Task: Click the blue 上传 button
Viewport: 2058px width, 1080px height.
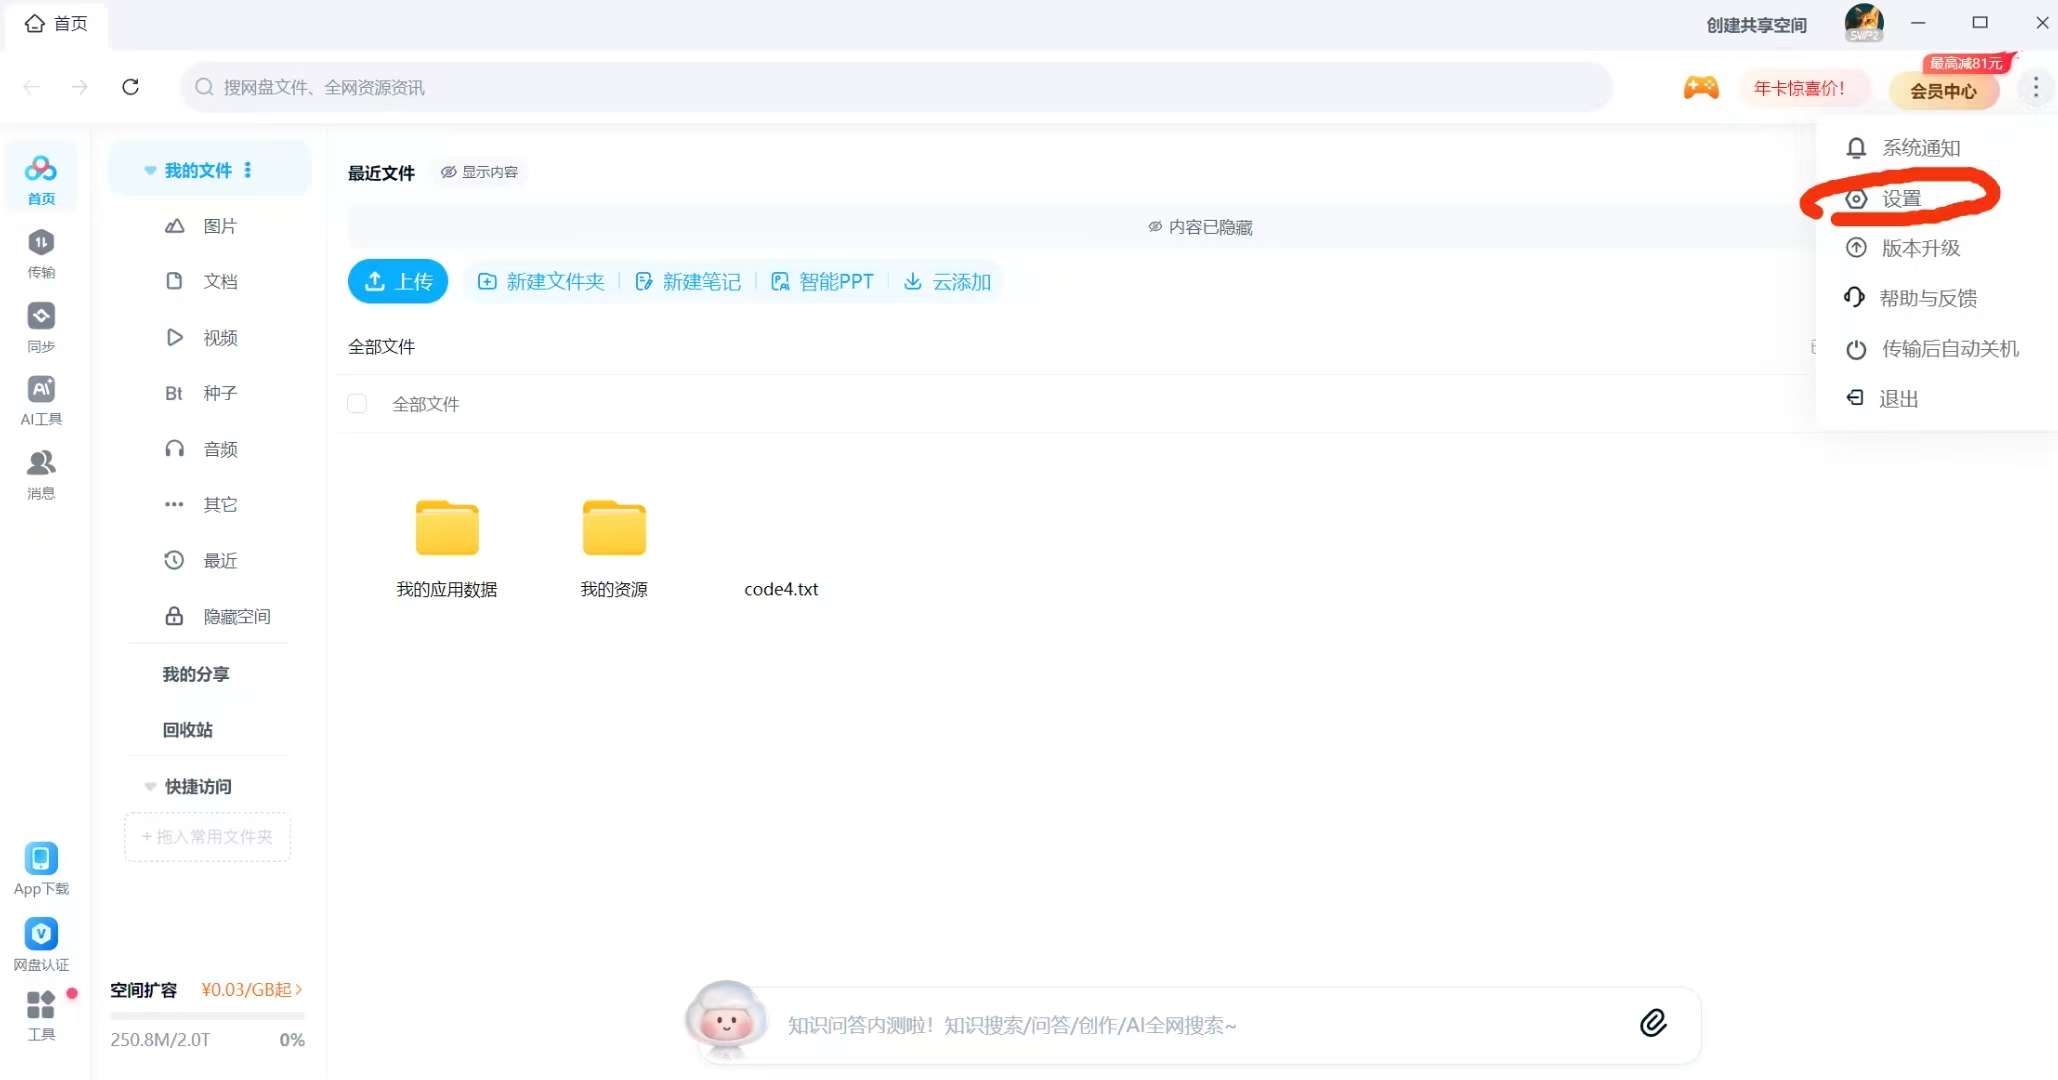Action: coord(398,282)
